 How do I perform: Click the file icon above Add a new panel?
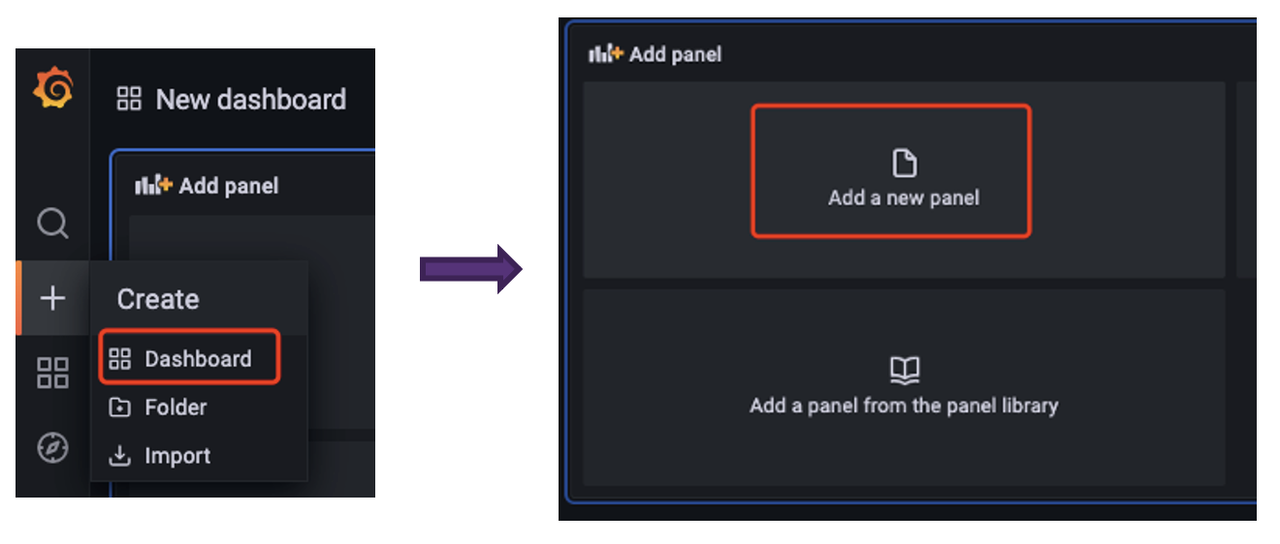[x=904, y=163]
